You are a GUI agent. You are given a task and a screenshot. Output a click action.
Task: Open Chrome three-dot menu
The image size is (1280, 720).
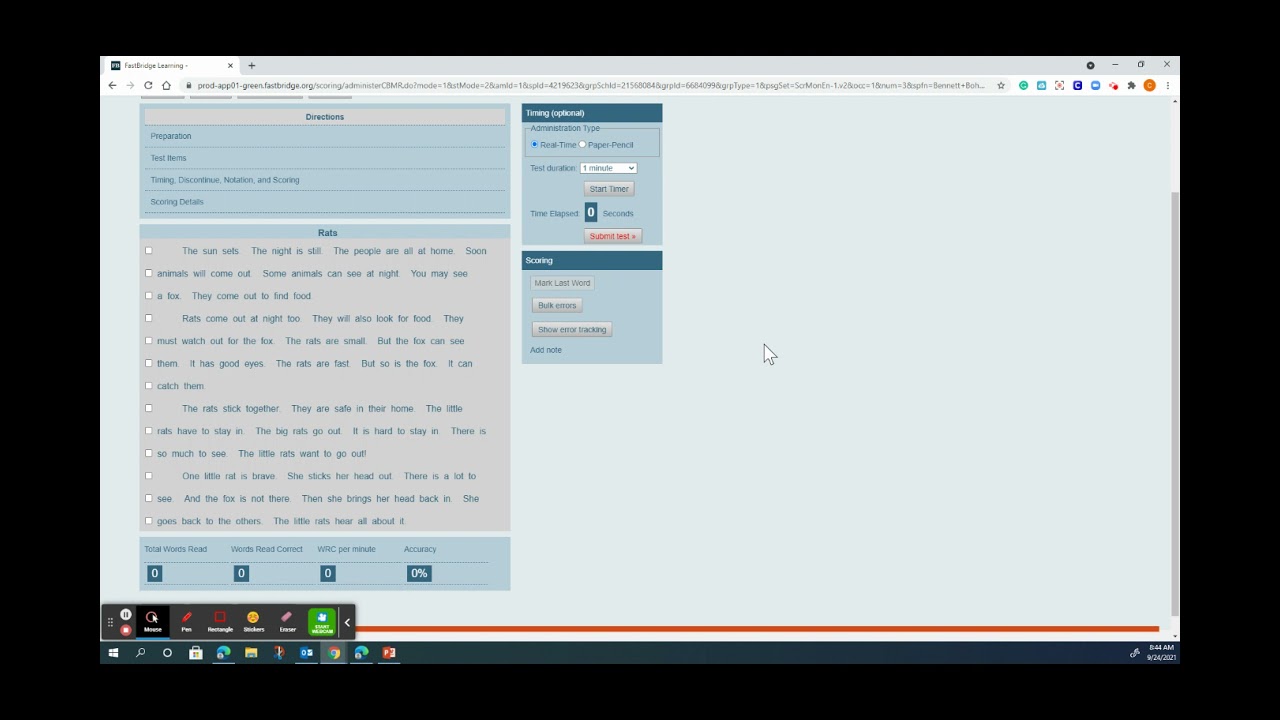click(1167, 86)
